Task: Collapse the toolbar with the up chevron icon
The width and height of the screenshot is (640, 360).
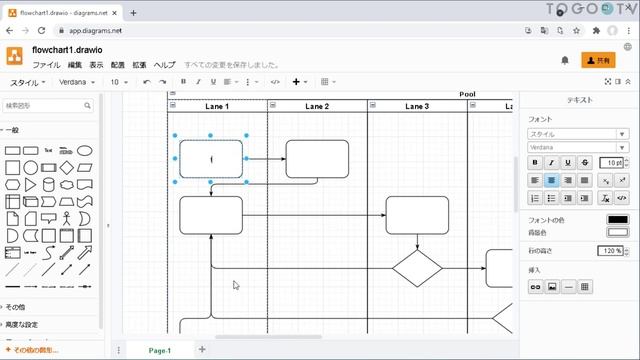Action: point(628,82)
